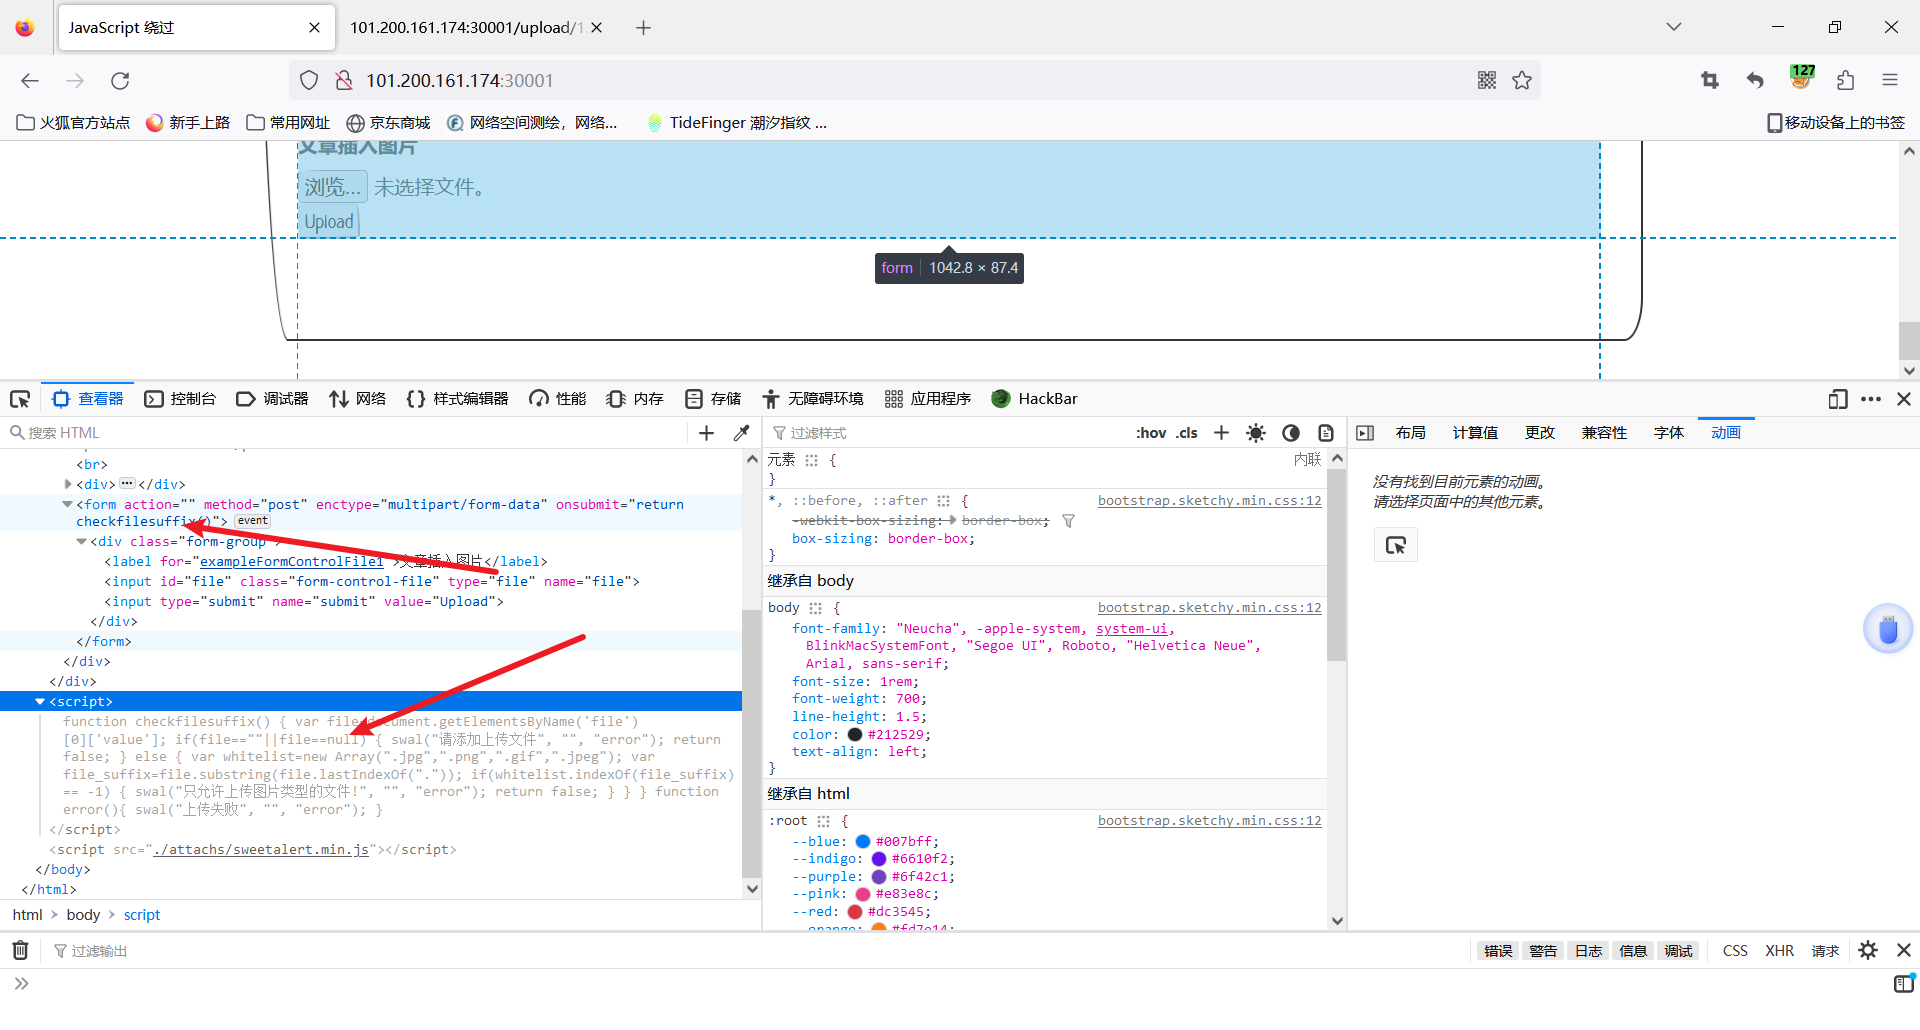Open DevTools more options menu
Image resolution: width=1920 pixels, height=1030 pixels.
(1871, 399)
